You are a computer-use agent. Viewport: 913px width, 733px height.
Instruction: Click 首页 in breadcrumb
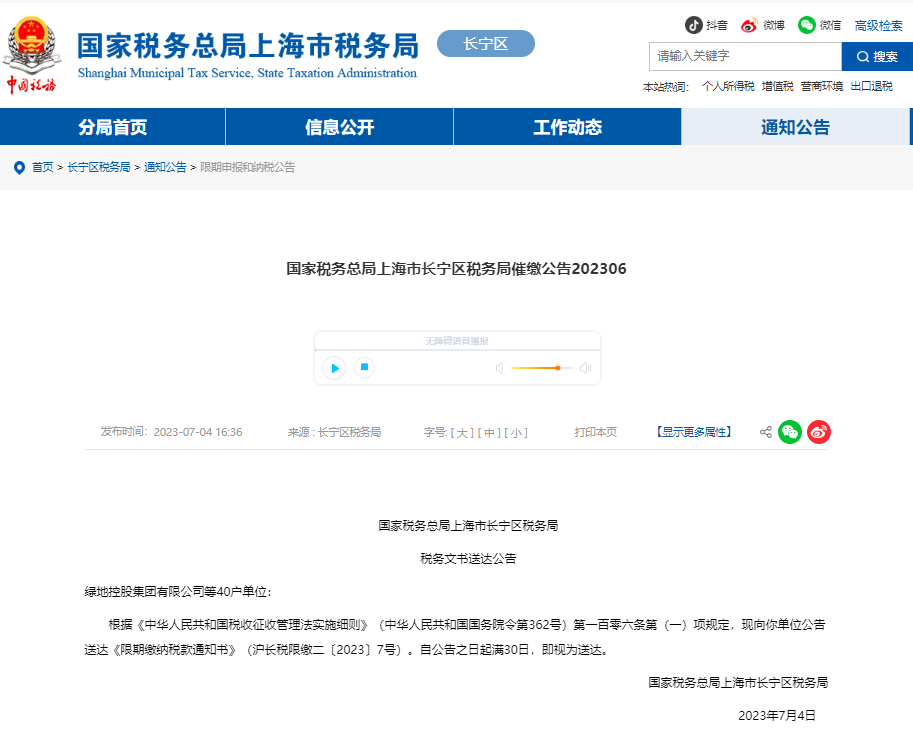[x=43, y=168]
